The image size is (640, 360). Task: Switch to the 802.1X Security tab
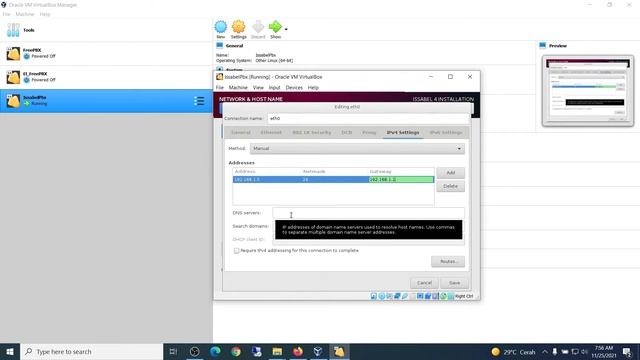312,132
